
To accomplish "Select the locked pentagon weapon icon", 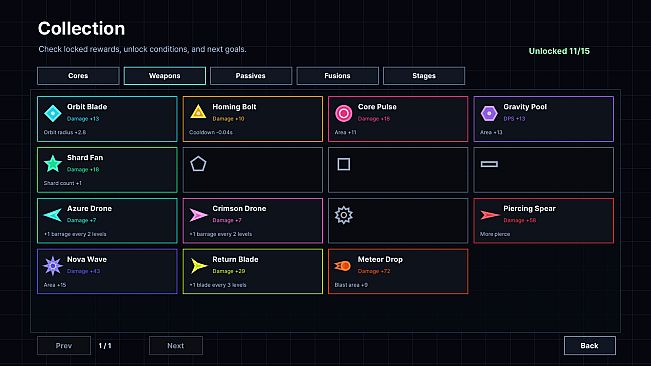I will [198, 164].
